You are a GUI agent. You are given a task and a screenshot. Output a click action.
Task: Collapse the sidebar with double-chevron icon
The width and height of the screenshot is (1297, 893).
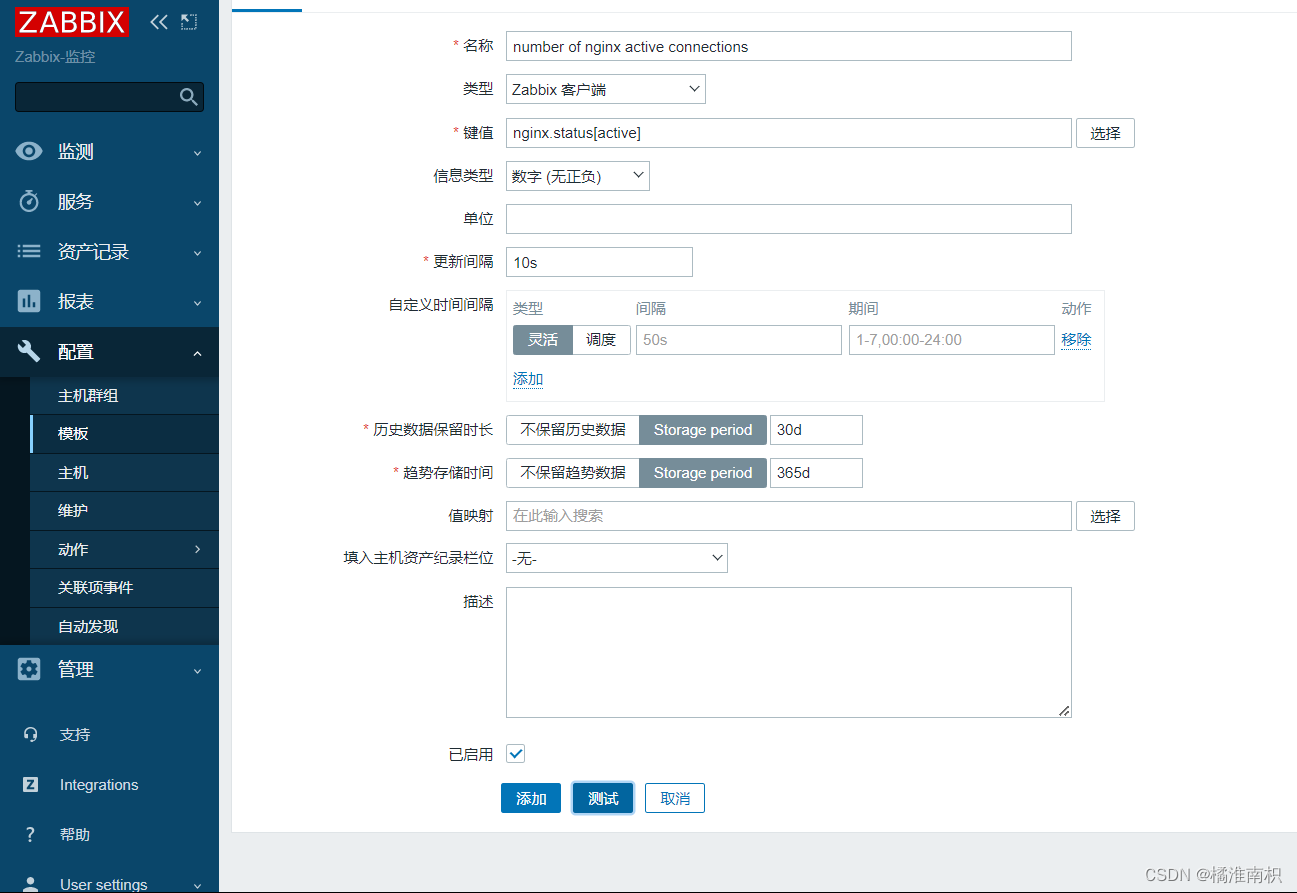(158, 21)
